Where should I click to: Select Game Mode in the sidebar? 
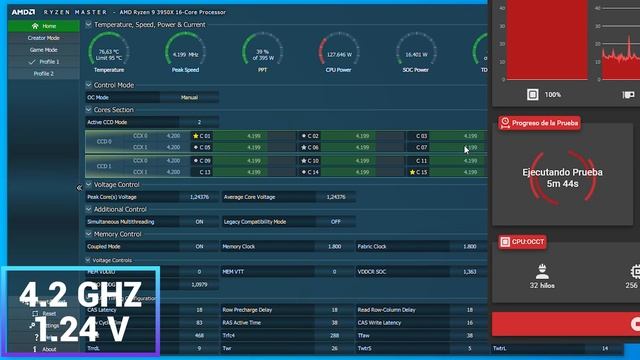(44, 50)
